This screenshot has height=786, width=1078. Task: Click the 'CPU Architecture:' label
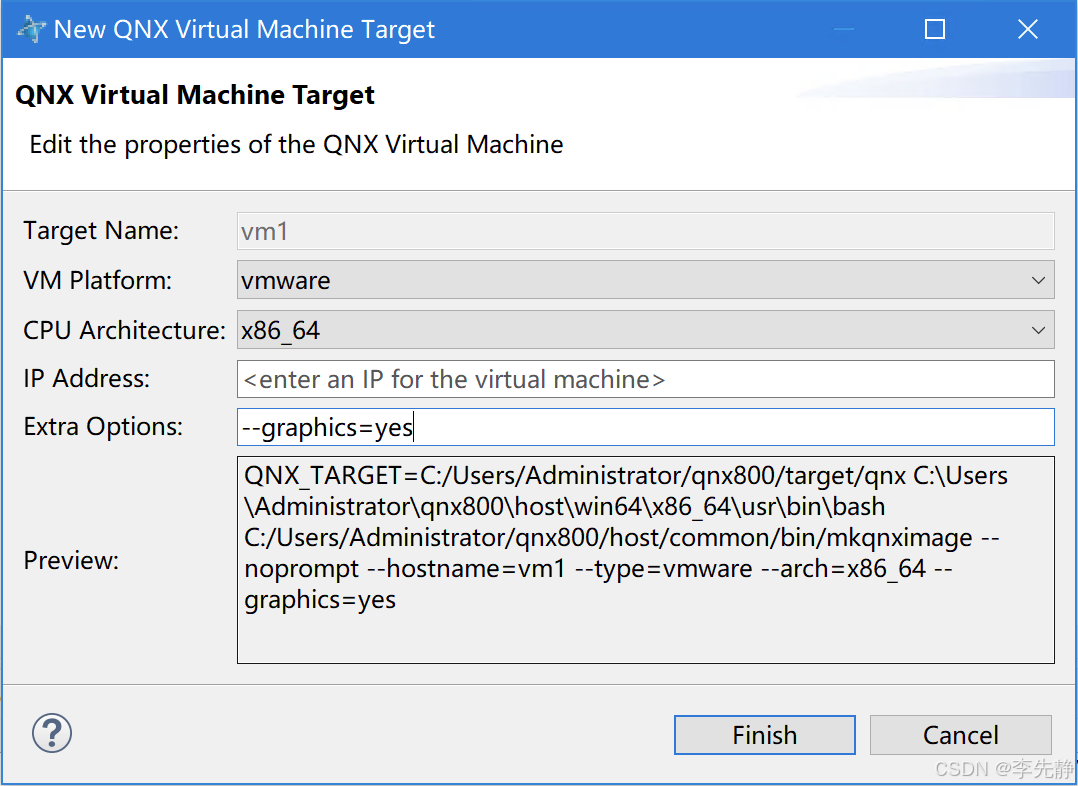click(x=124, y=331)
